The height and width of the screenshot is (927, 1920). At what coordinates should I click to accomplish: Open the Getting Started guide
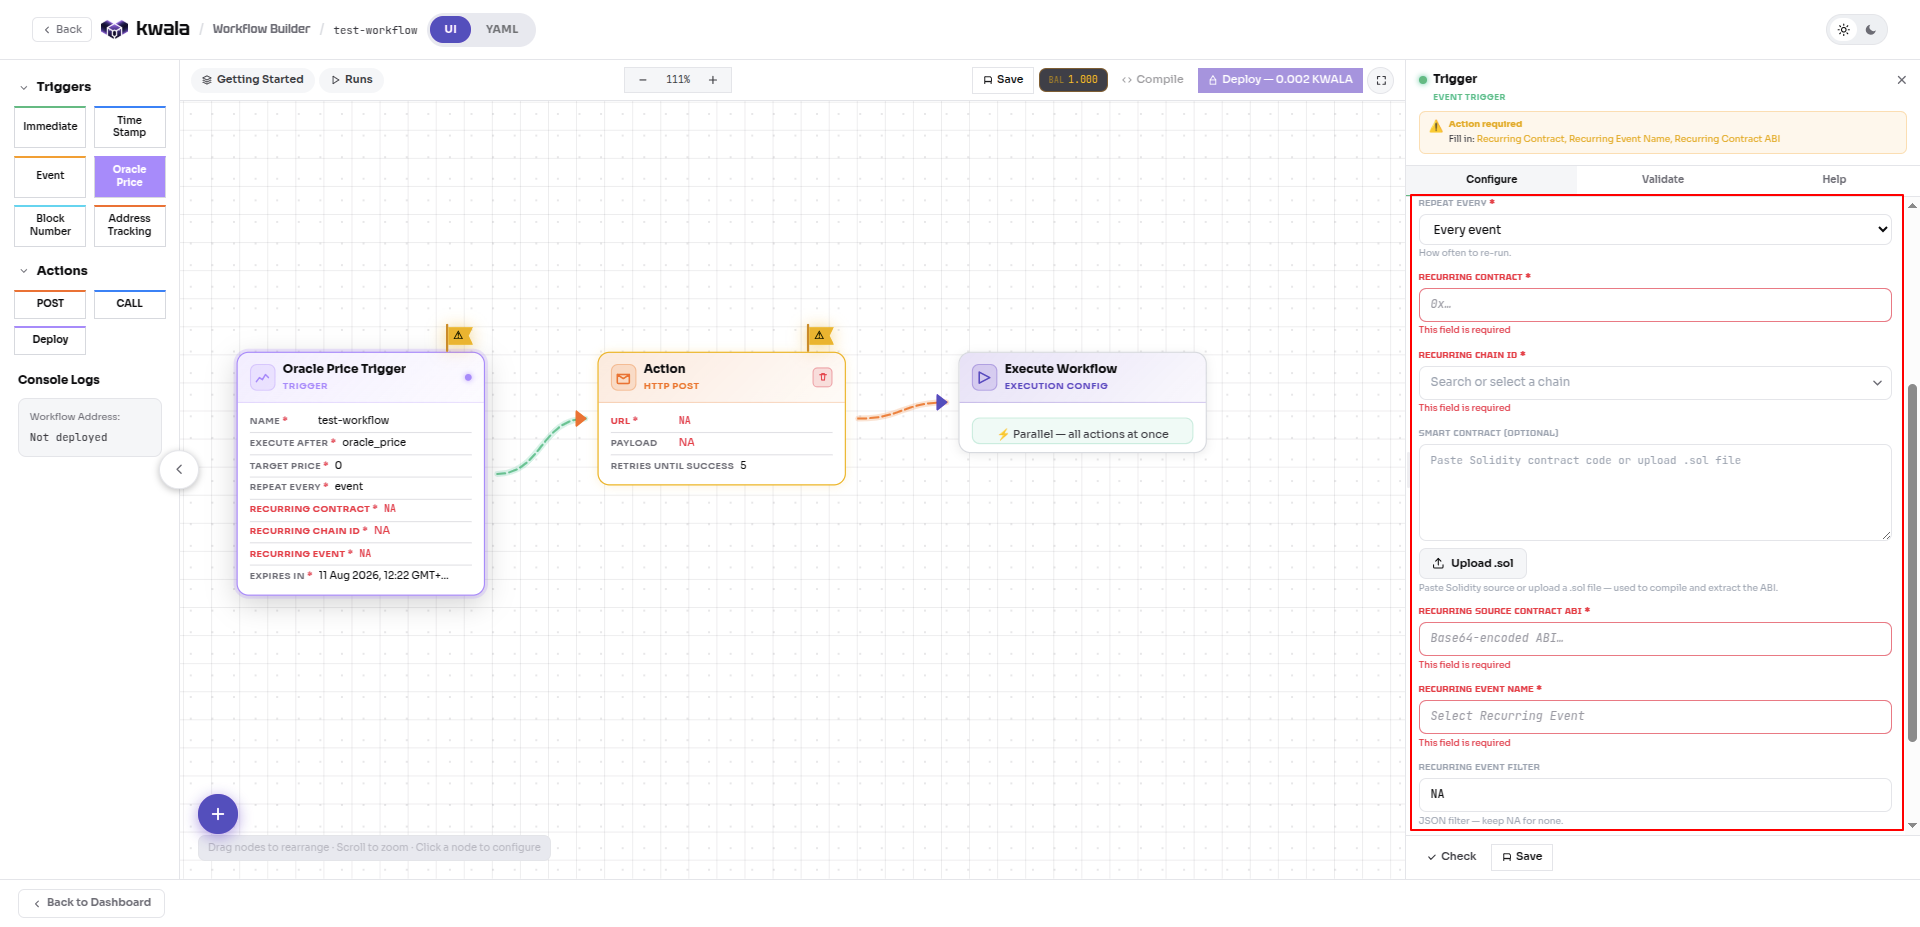(x=253, y=80)
